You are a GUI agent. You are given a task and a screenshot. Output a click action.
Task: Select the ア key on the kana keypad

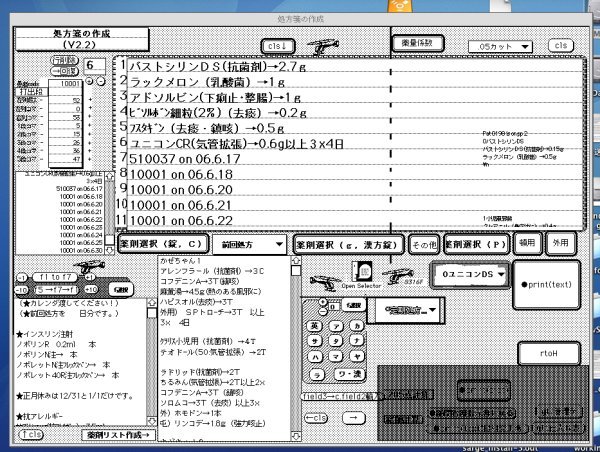click(x=336, y=326)
